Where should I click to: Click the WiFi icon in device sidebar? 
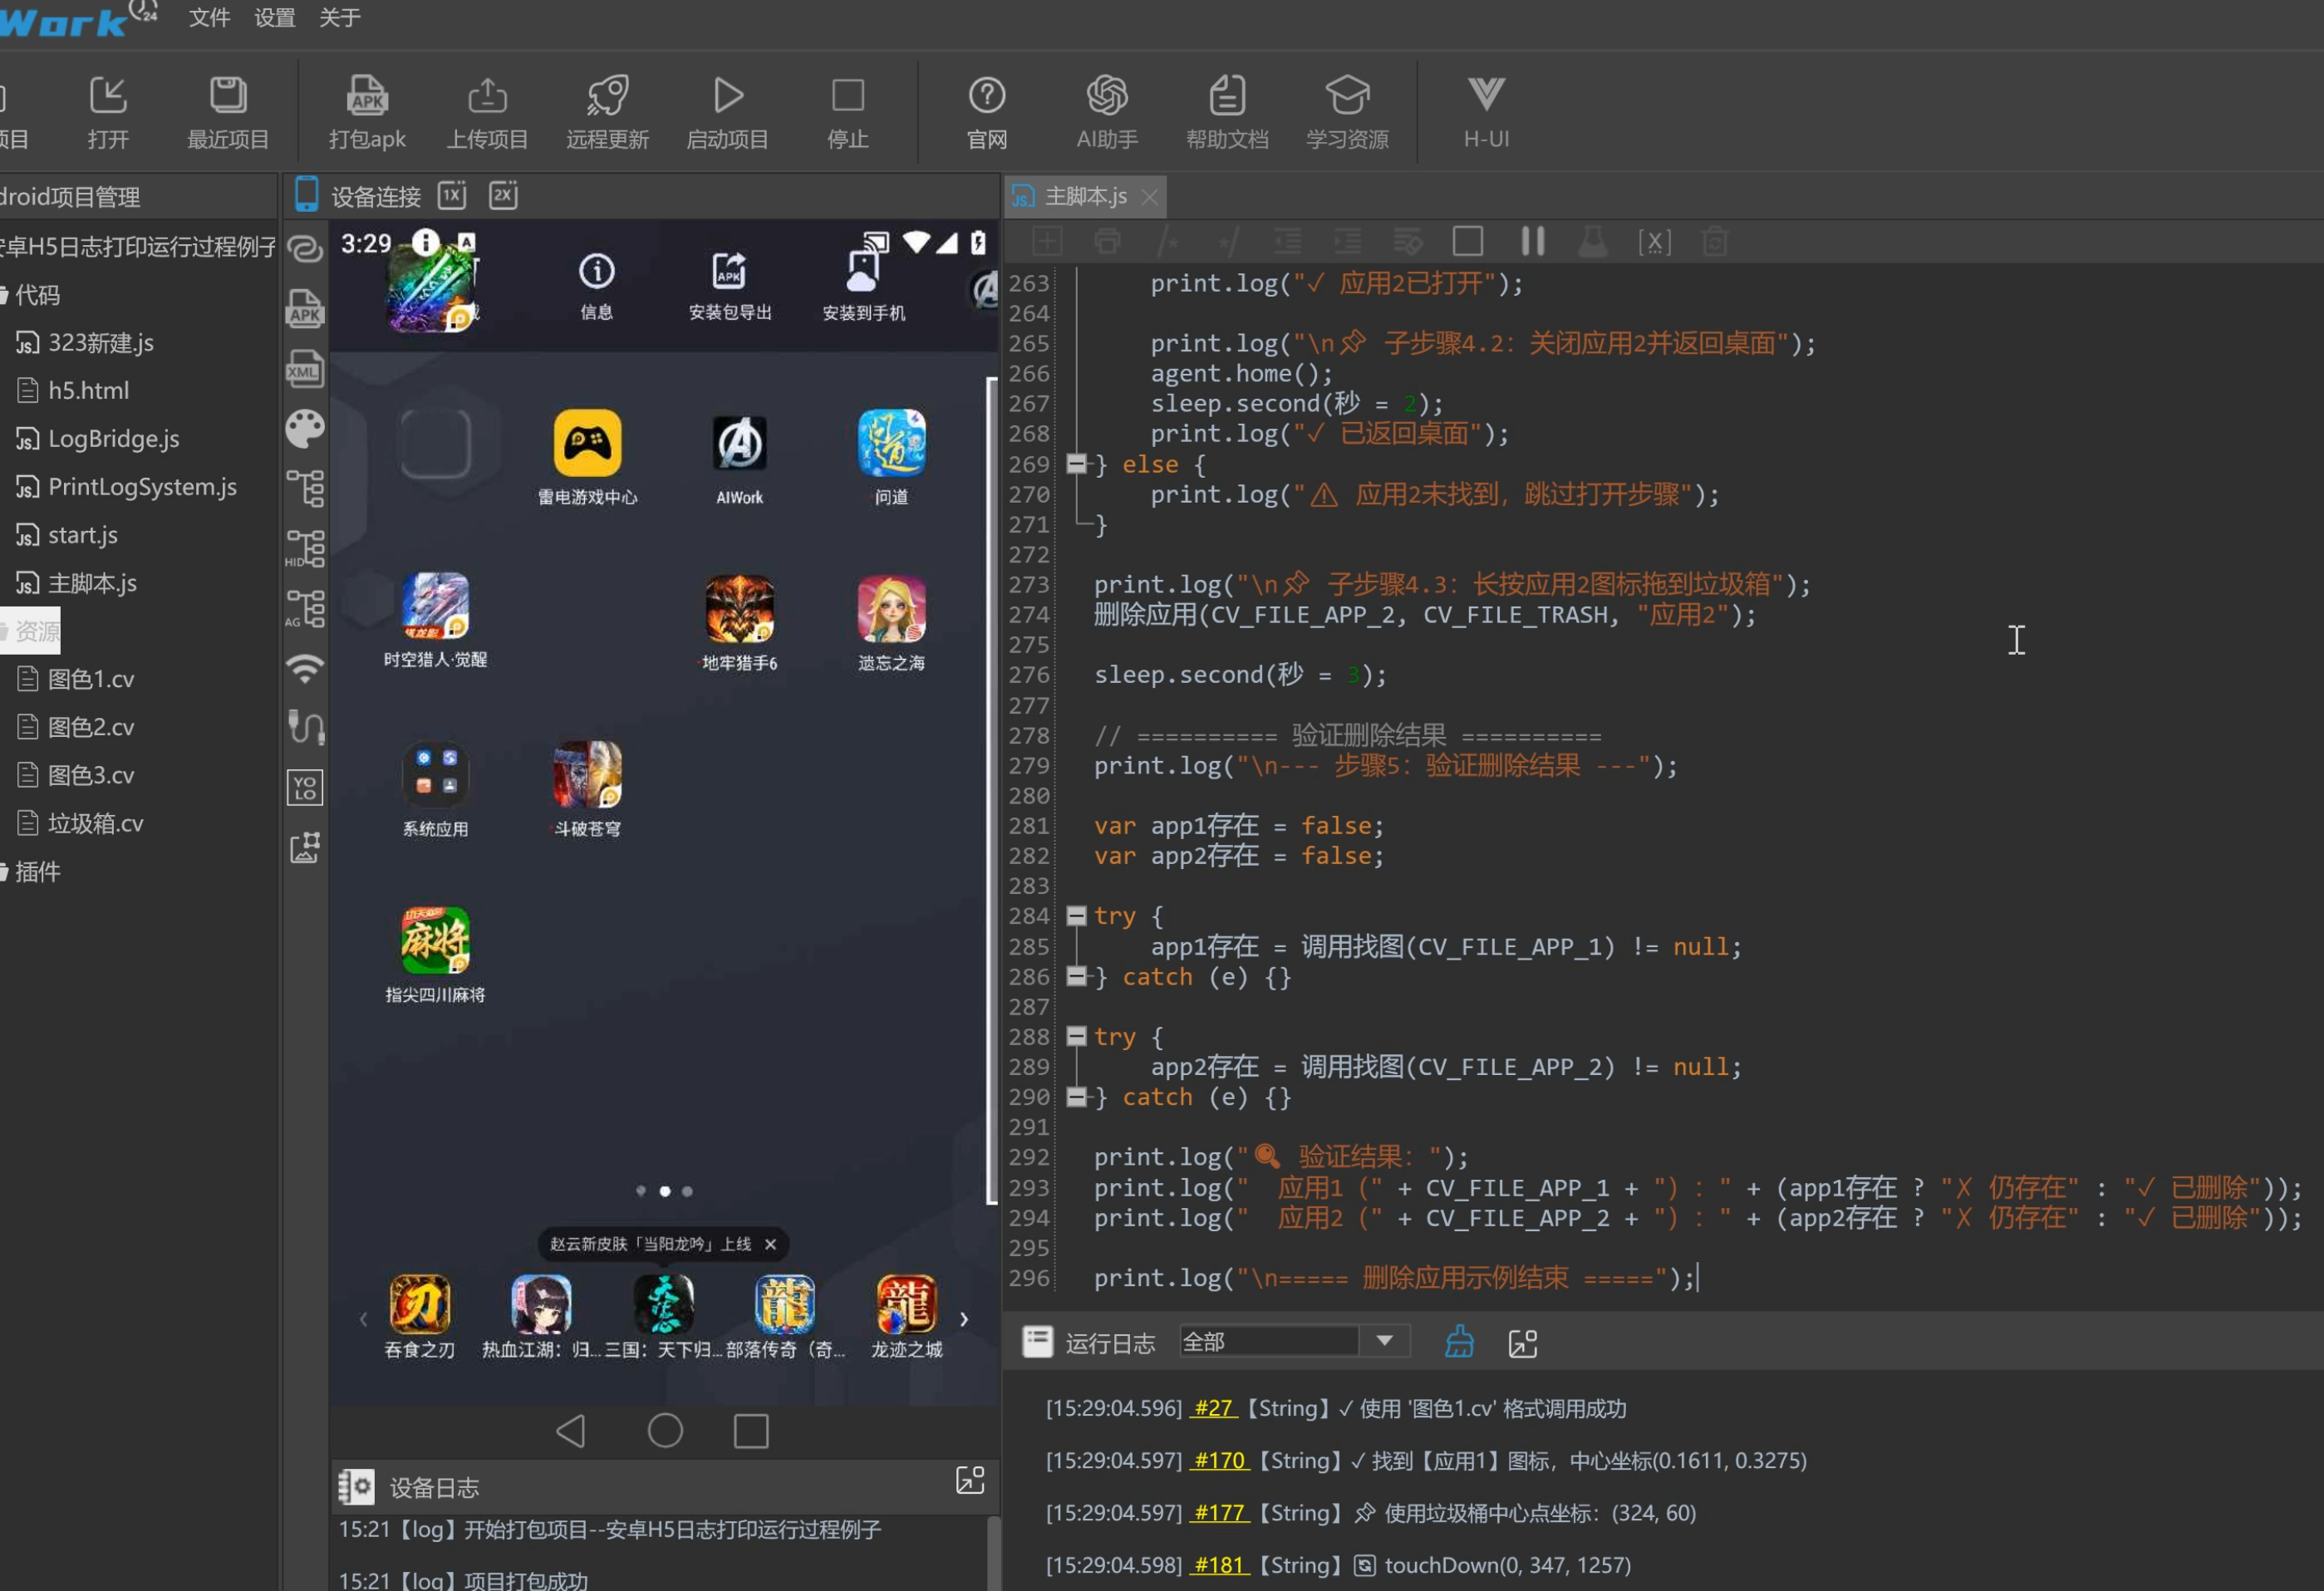(x=305, y=667)
